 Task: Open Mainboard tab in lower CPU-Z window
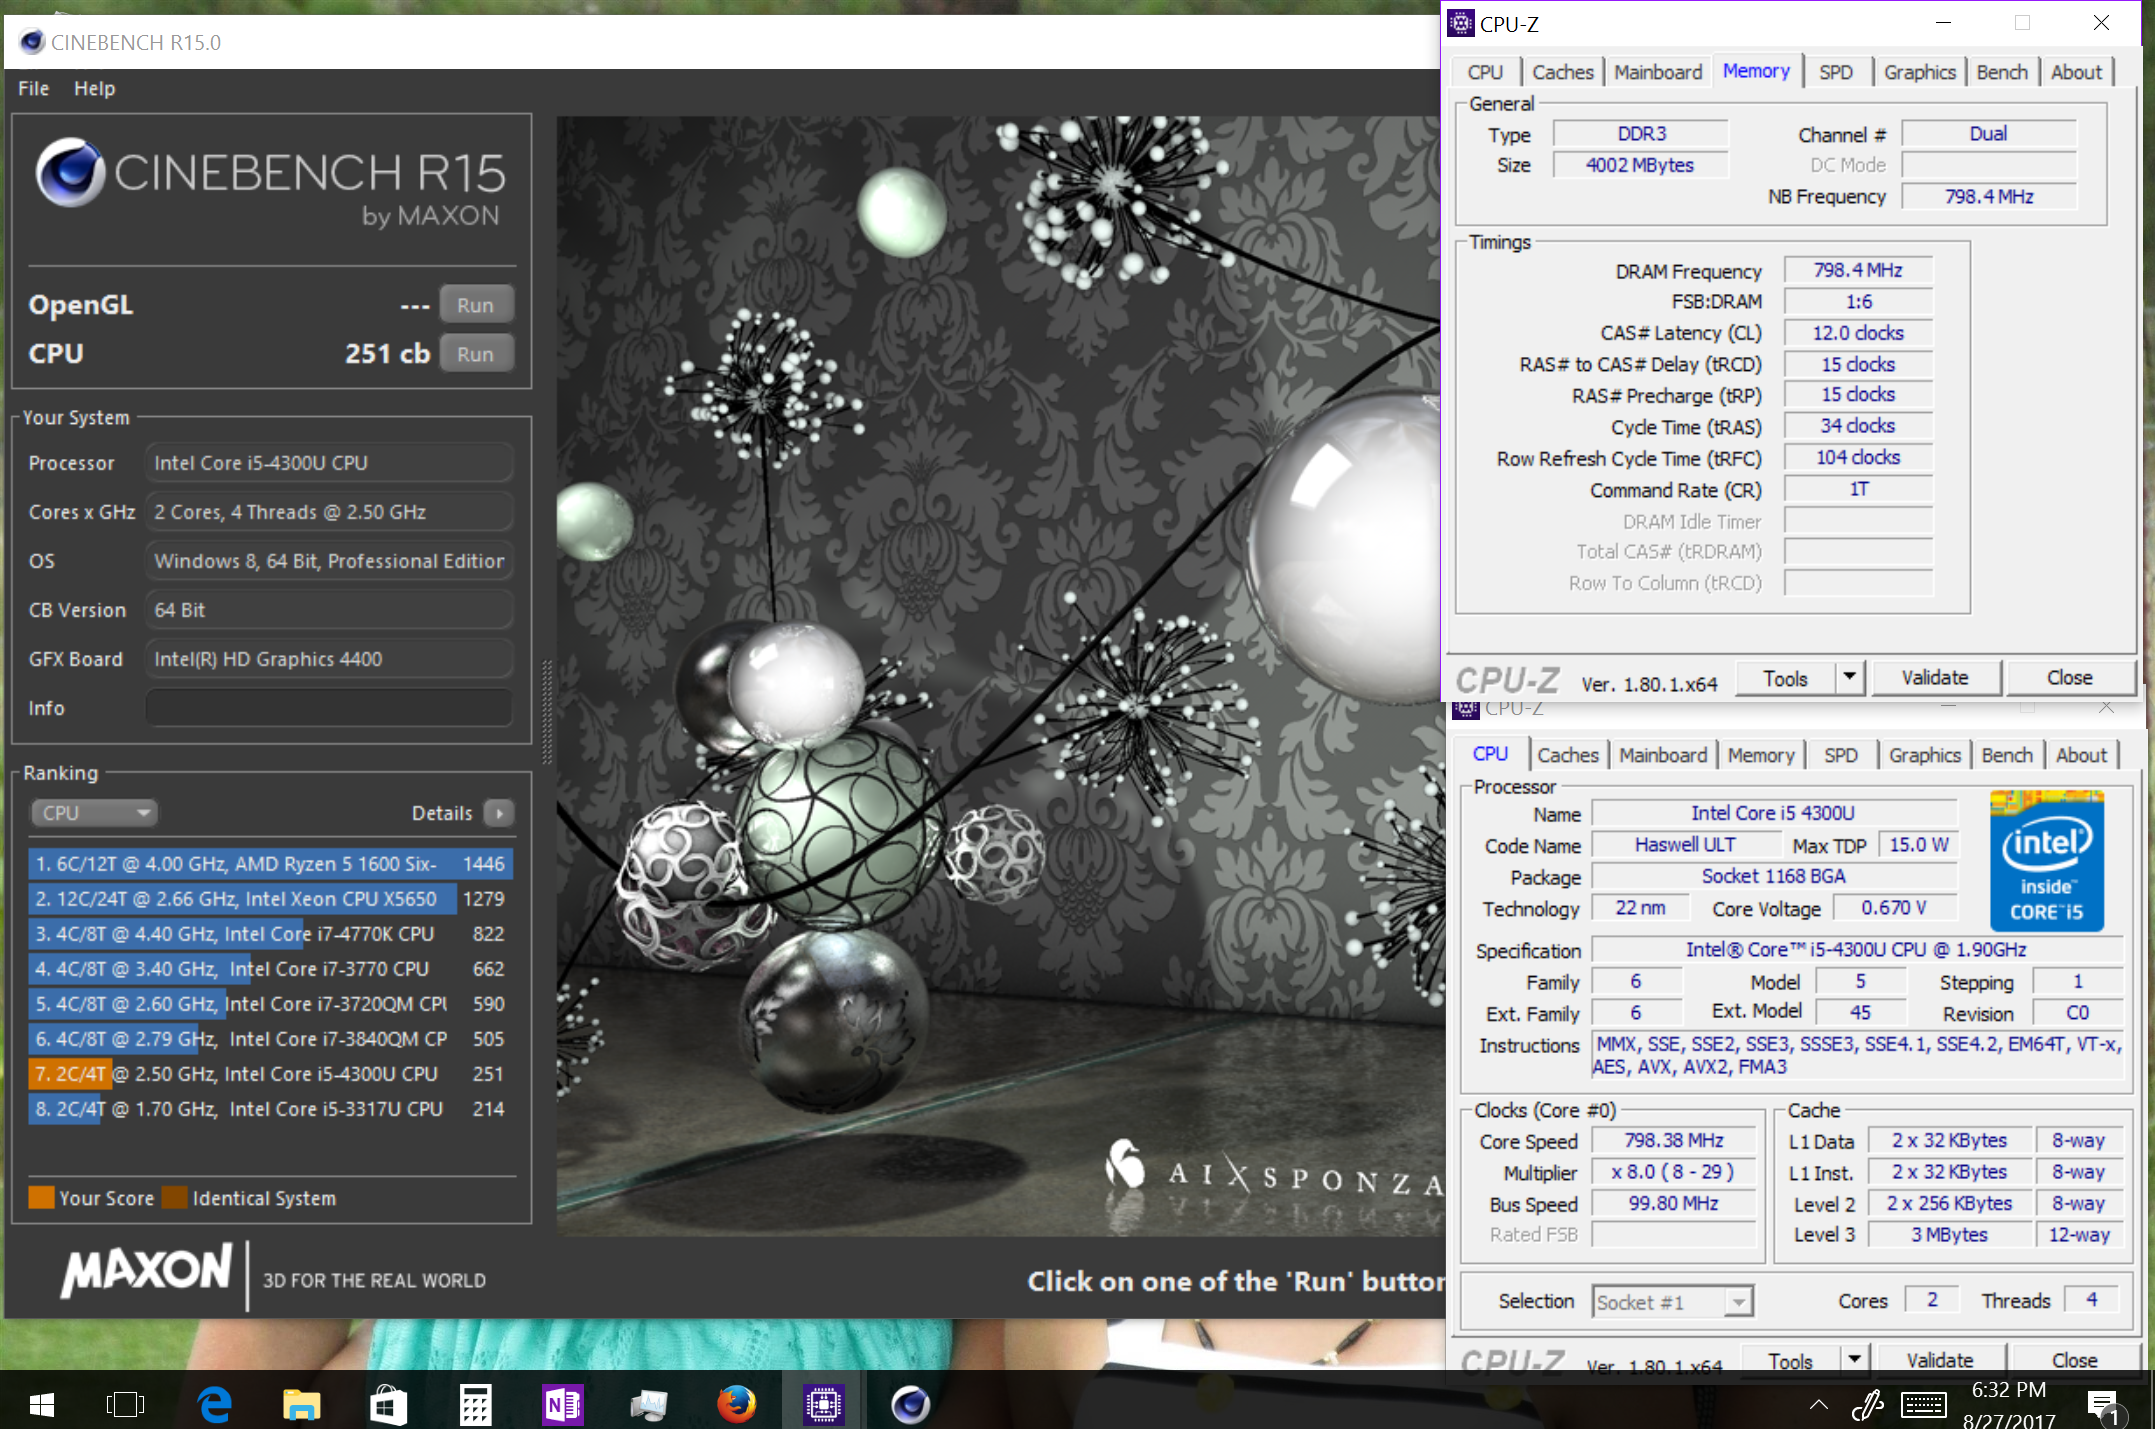pos(1663,755)
